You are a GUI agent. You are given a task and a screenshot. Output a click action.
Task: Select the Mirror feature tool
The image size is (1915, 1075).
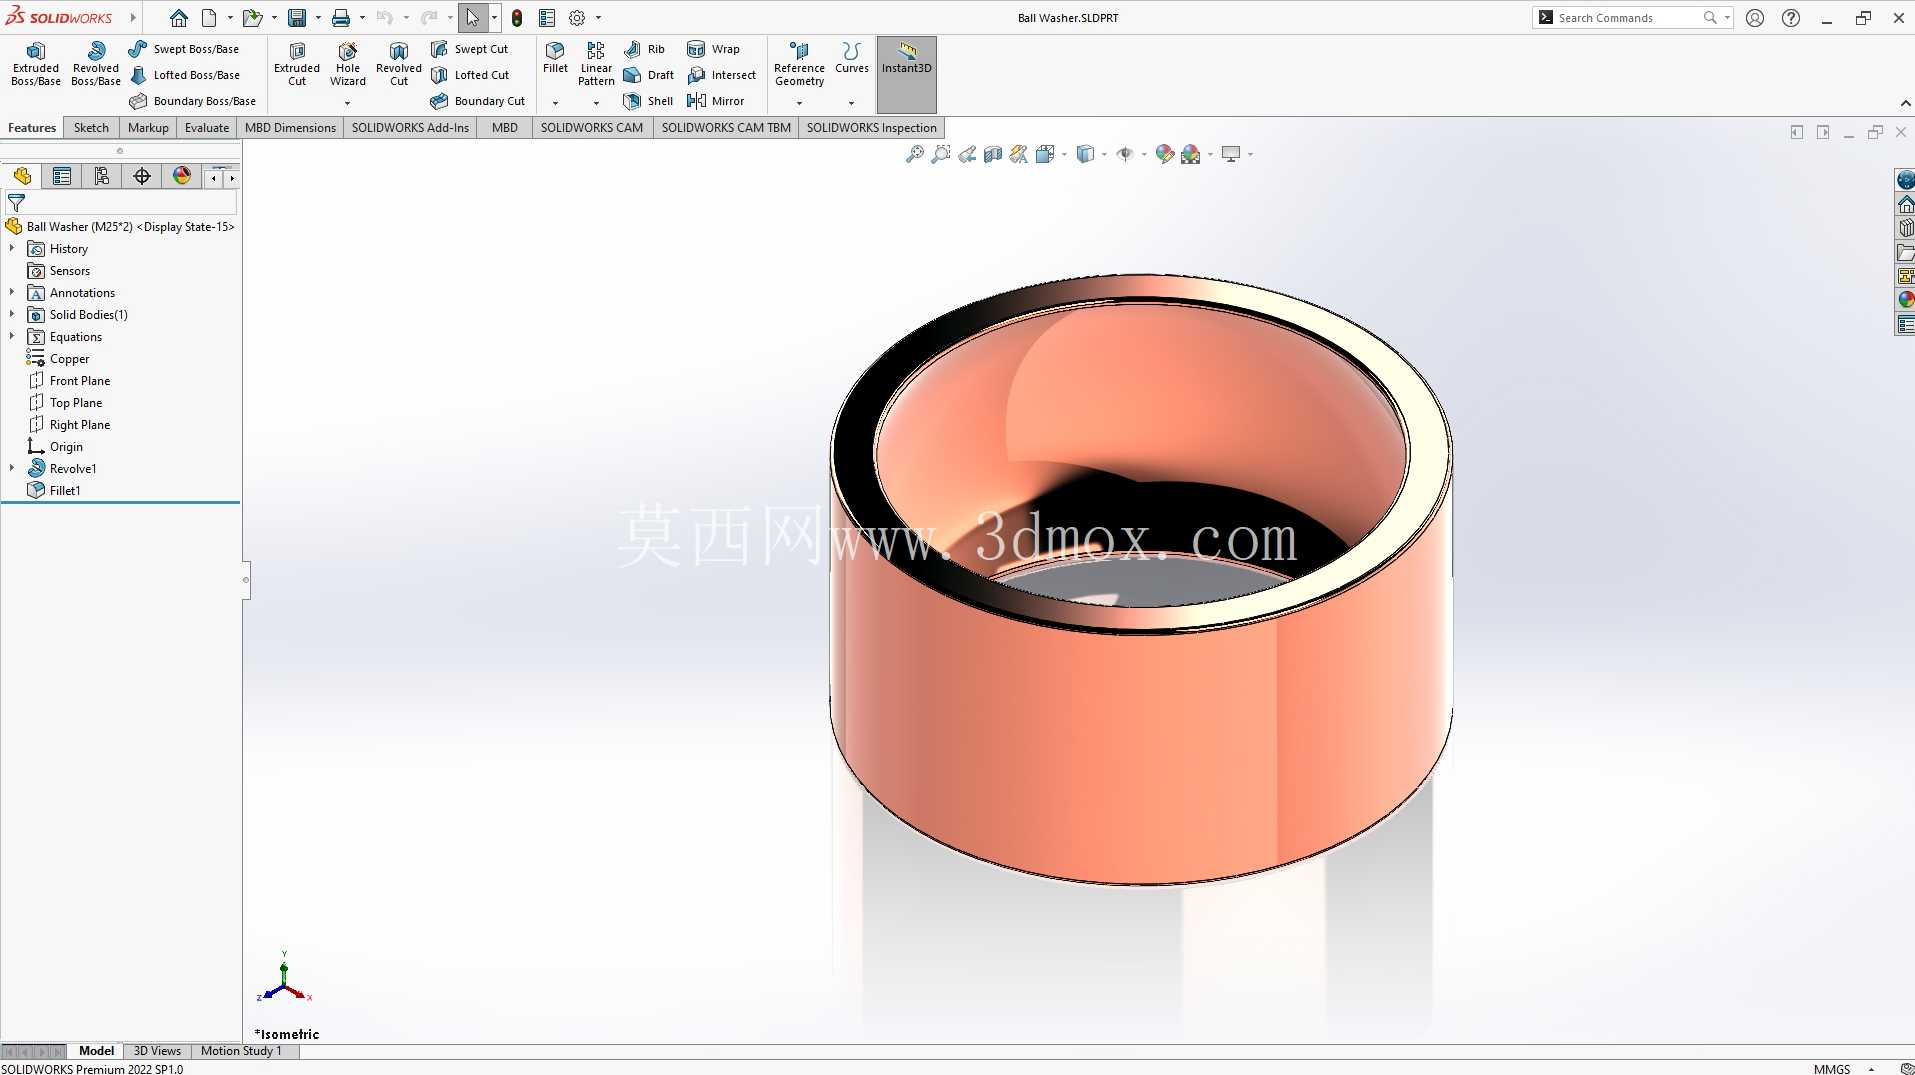click(x=716, y=101)
